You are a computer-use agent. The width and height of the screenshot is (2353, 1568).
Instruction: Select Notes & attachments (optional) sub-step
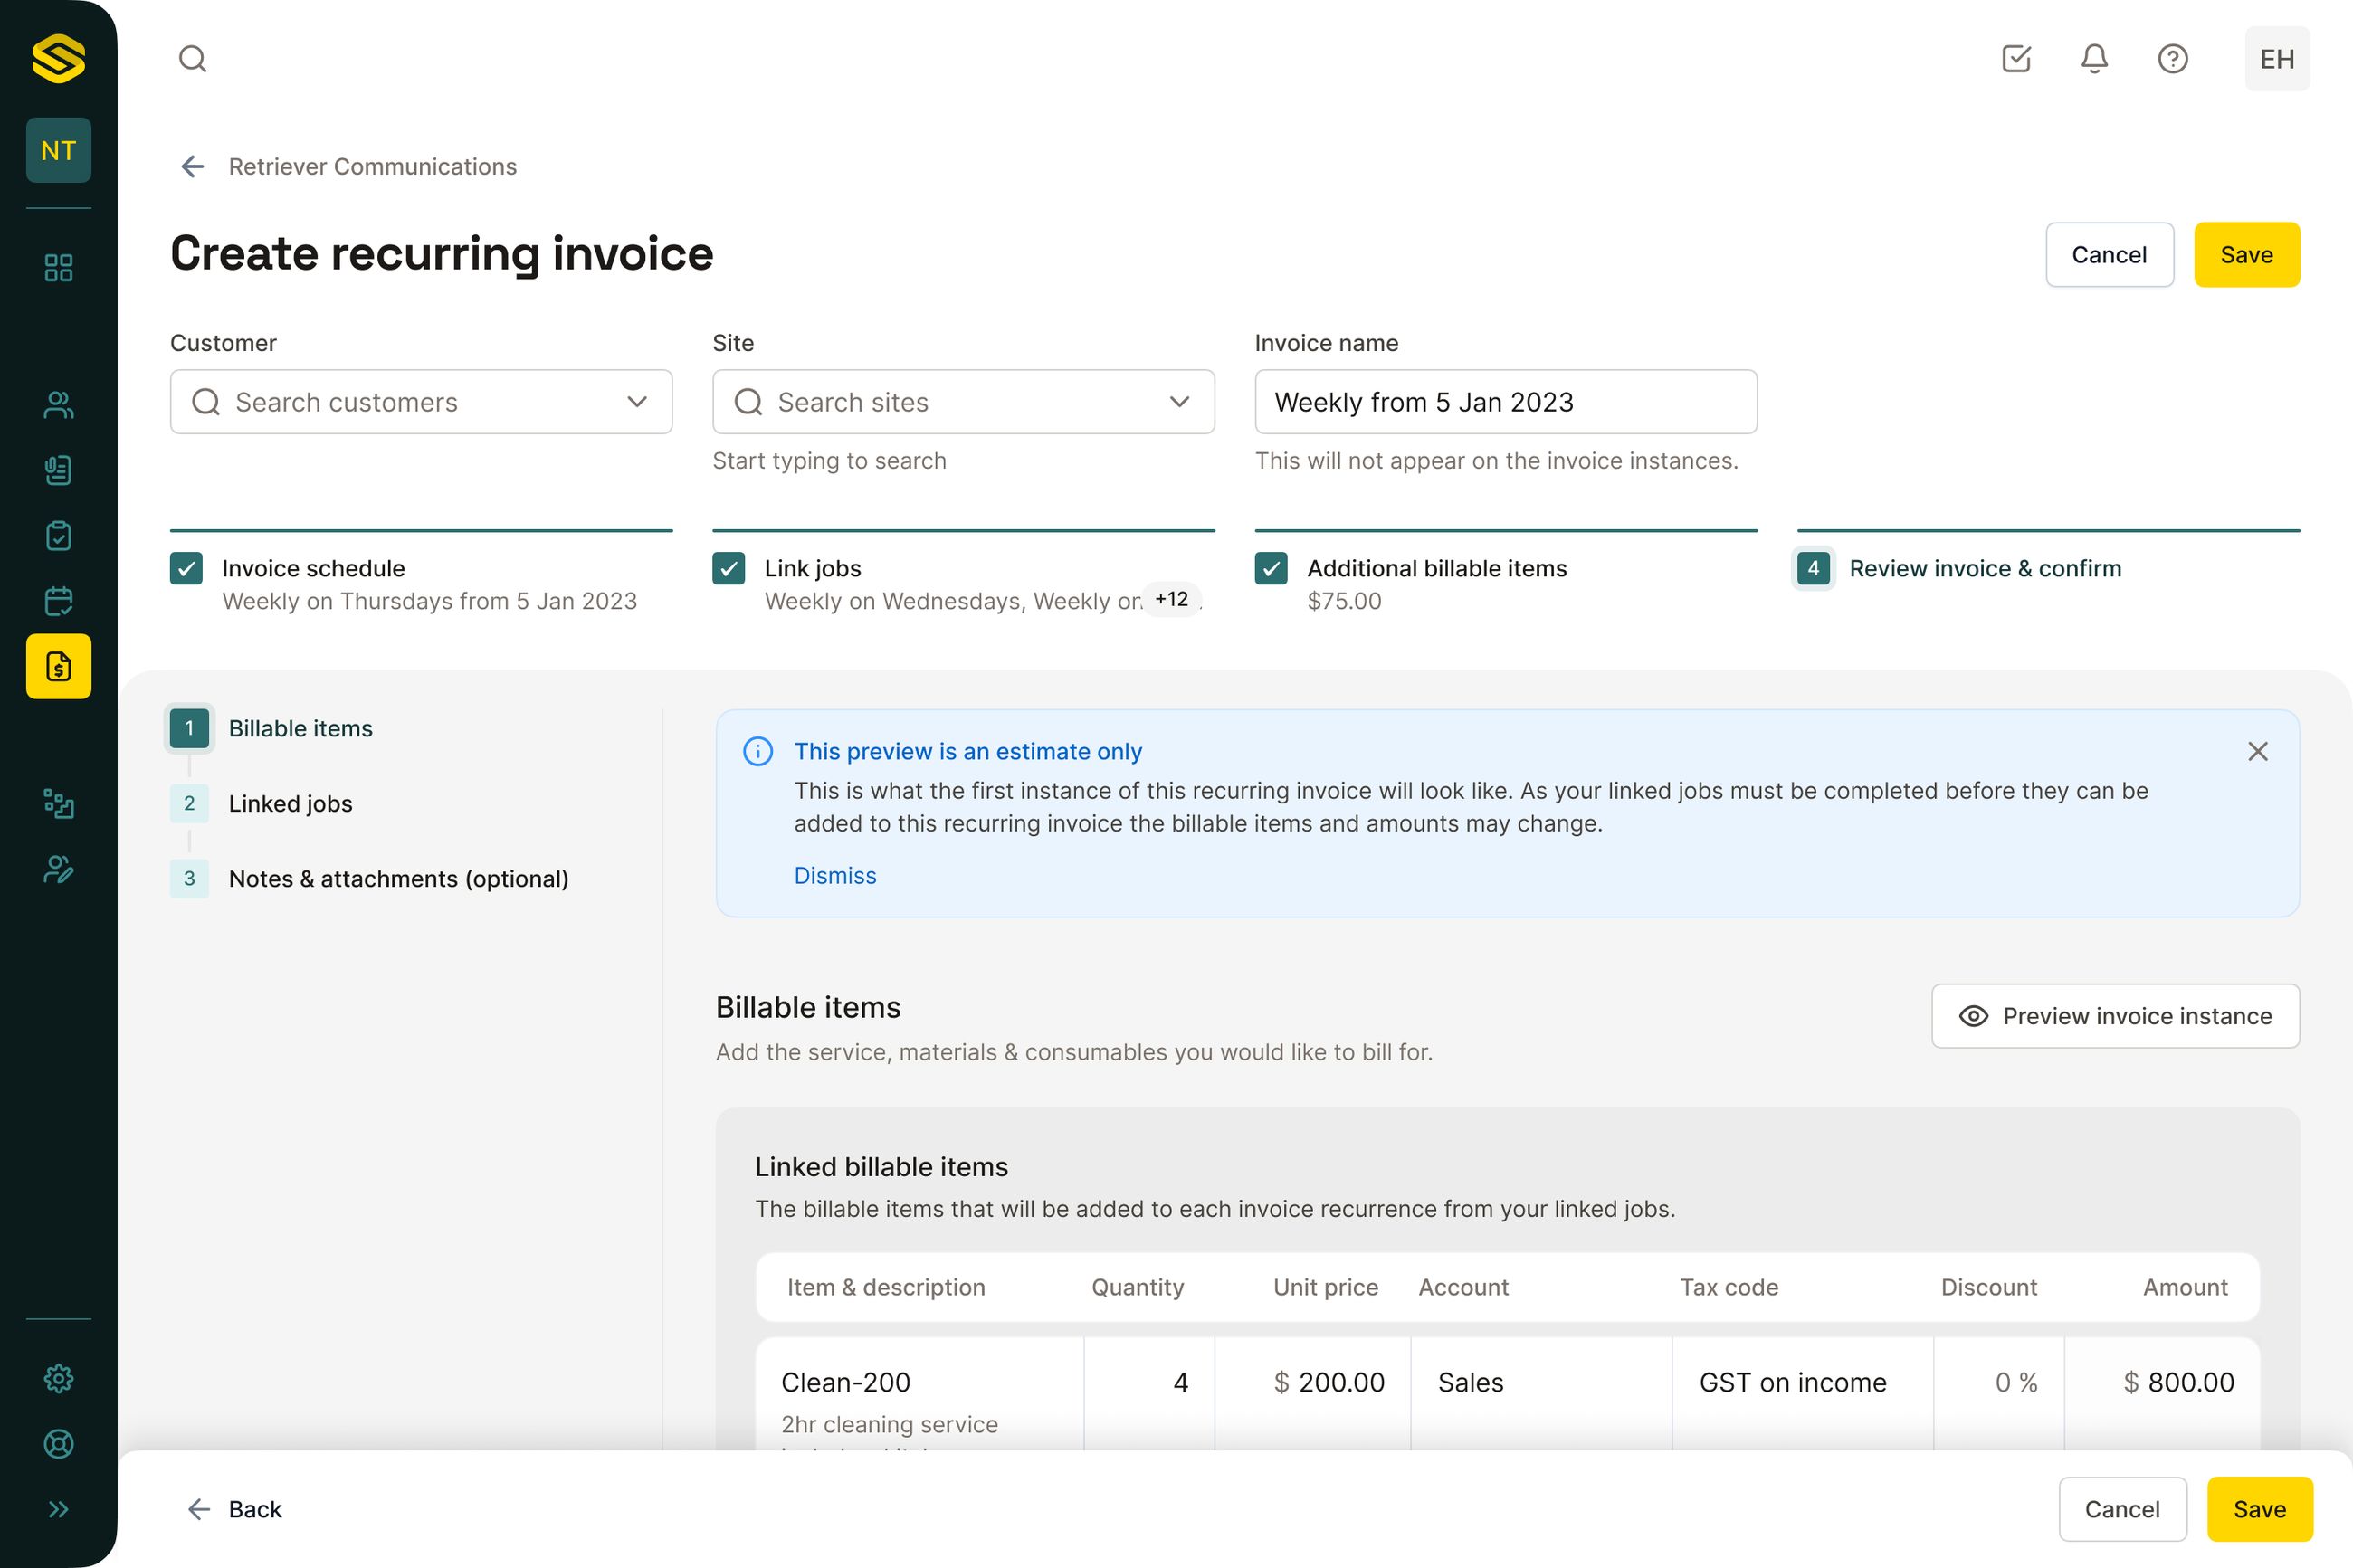[x=398, y=879]
